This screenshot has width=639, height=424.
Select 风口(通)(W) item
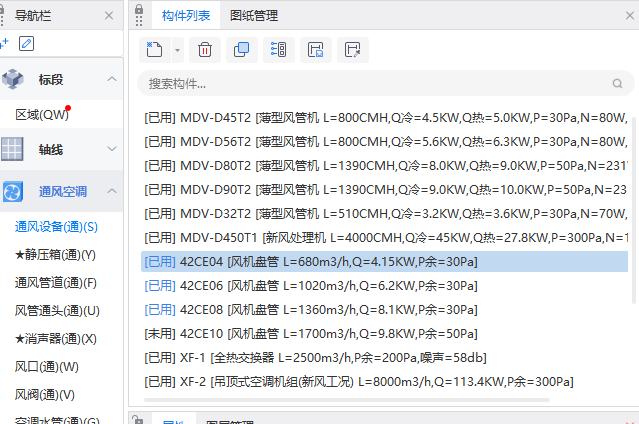(x=46, y=367)
